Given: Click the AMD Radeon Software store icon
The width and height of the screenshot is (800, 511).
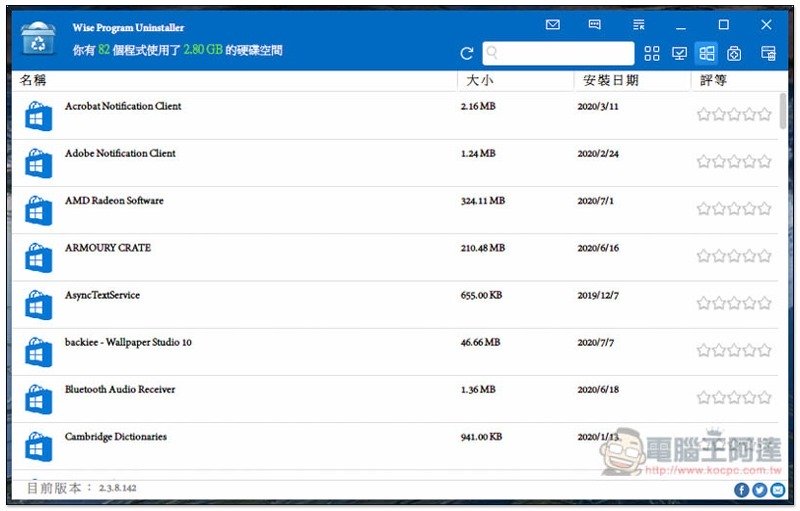Looking at the screenshot, I should click(38, 211).
